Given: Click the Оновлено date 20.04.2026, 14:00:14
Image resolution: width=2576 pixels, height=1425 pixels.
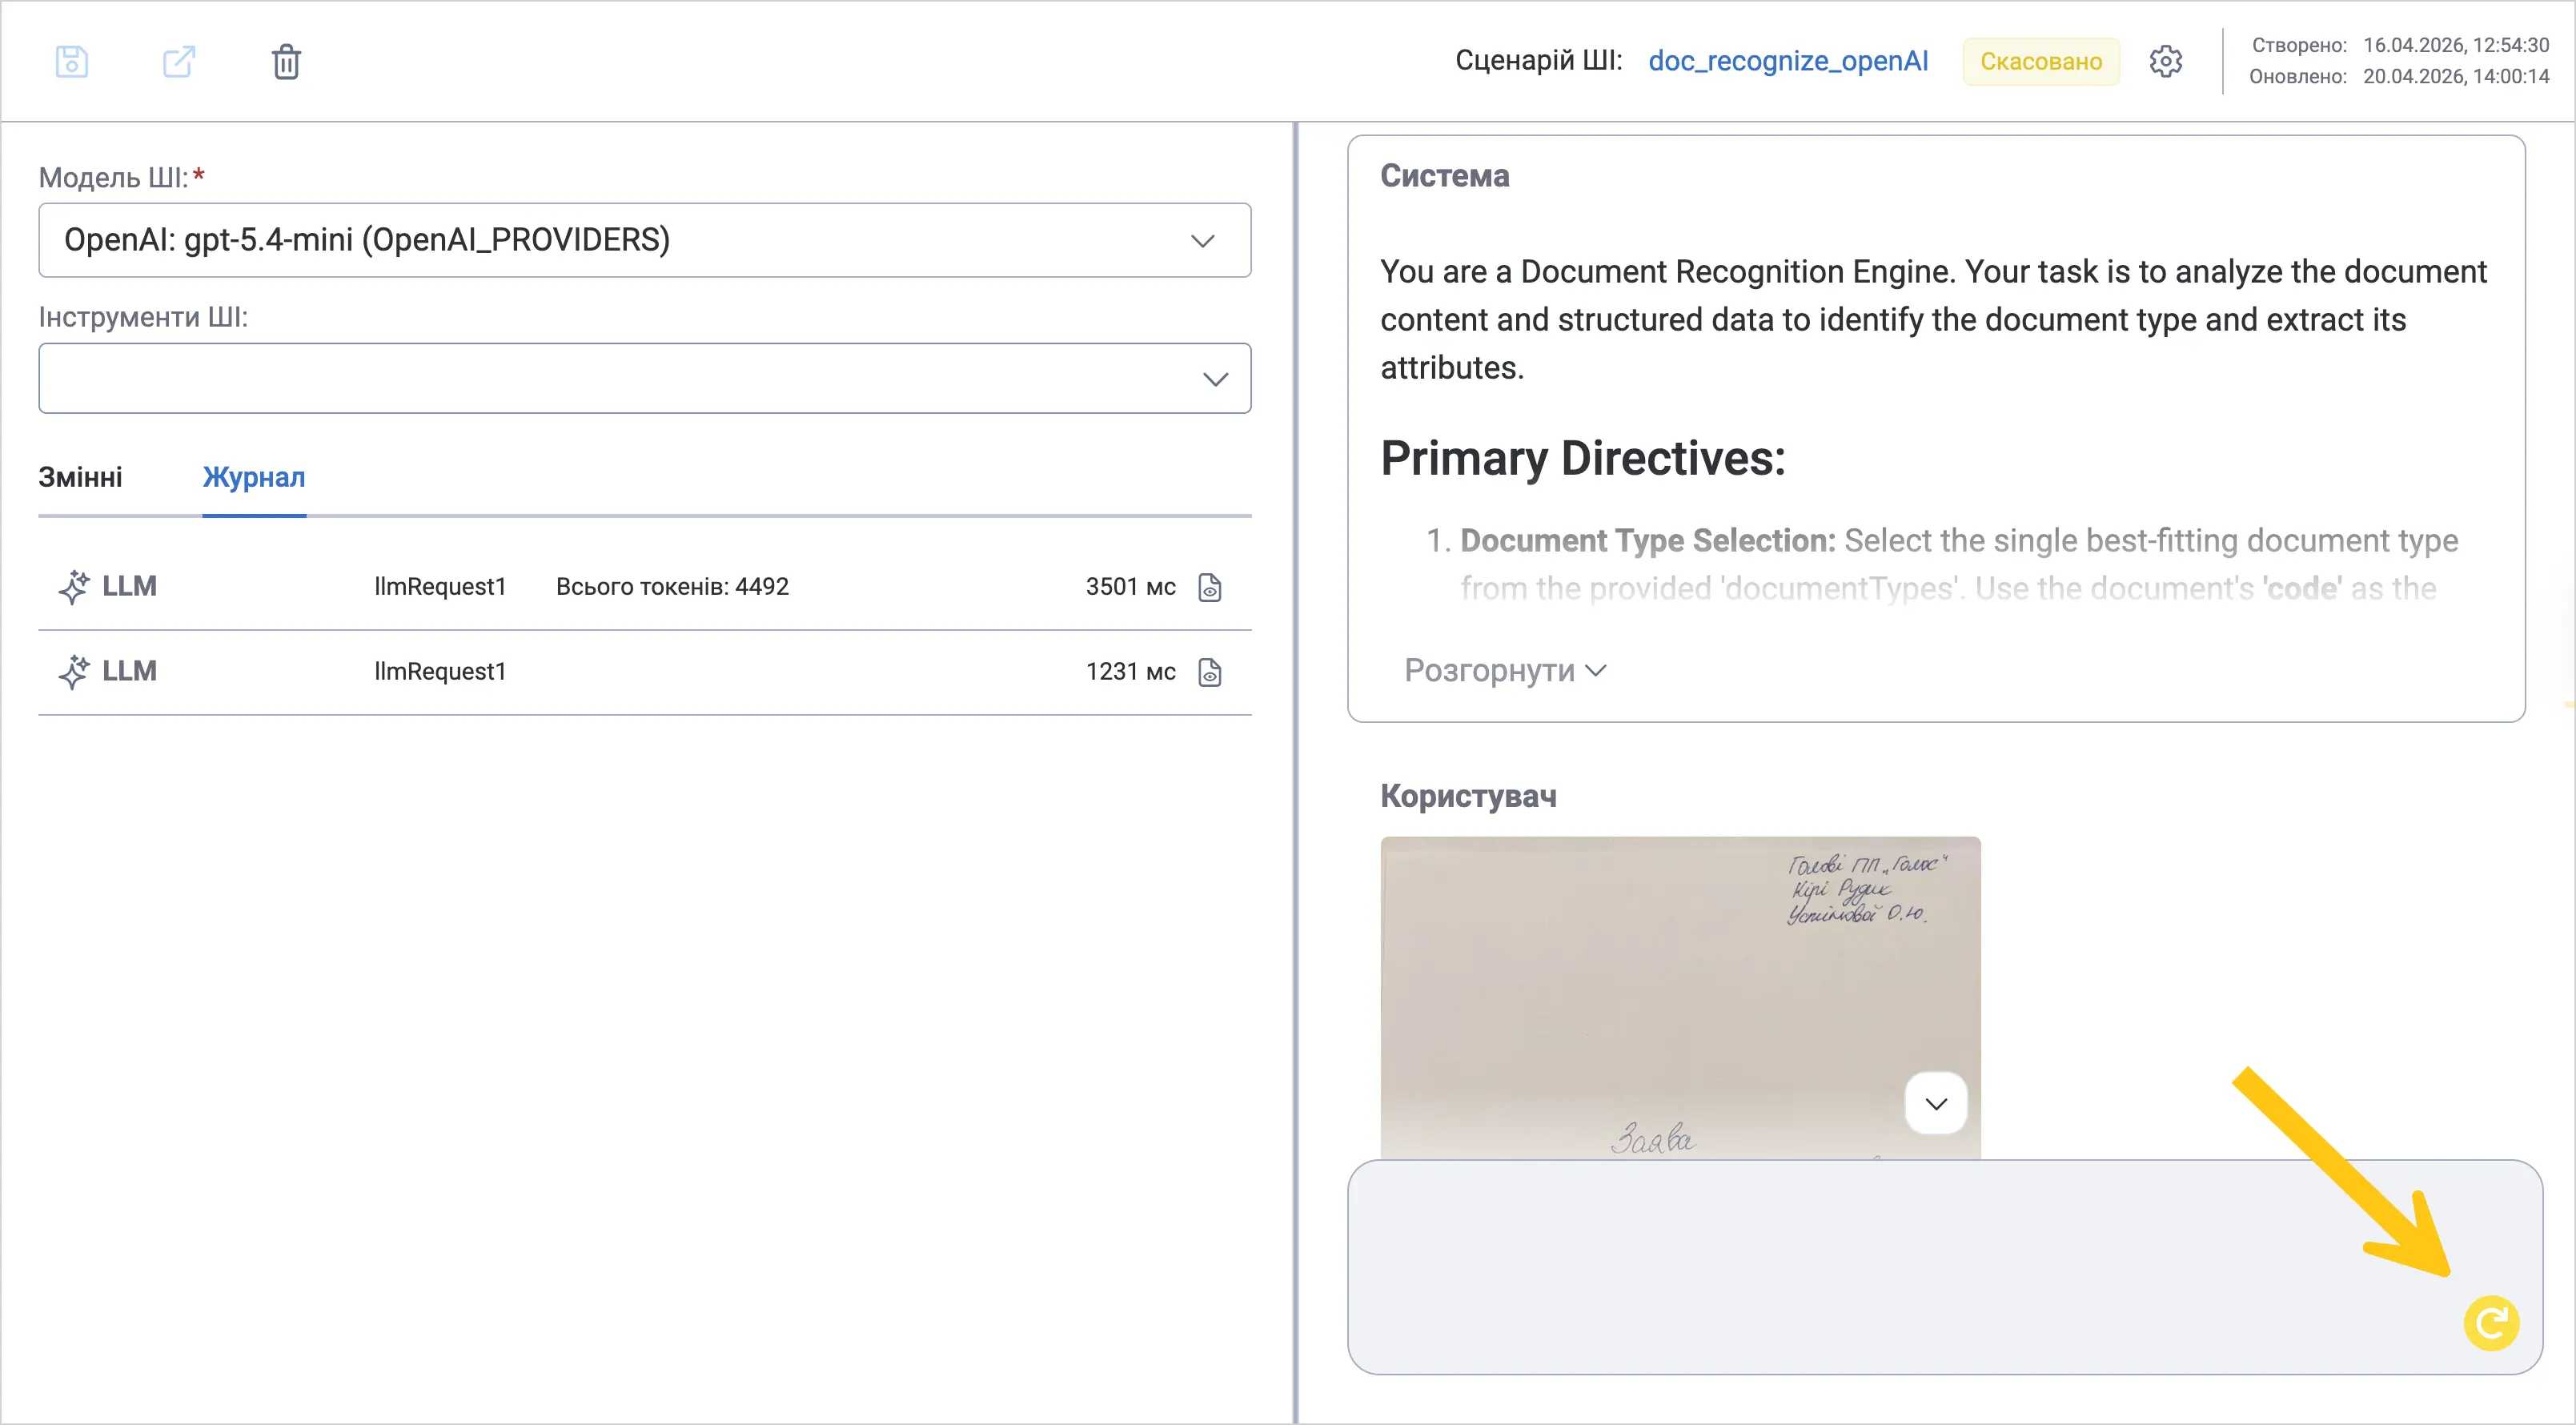Looking at the screenshot, I should 2456,76.
